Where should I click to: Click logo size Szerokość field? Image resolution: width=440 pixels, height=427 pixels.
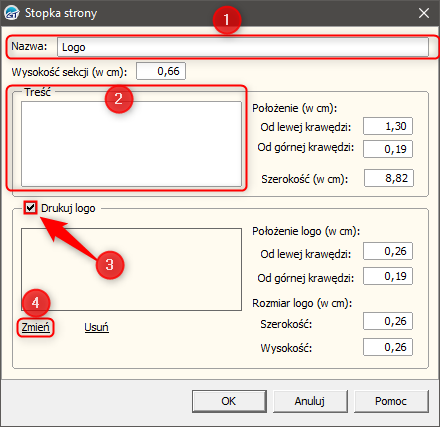pyautogui.click(x=388, y=321)
